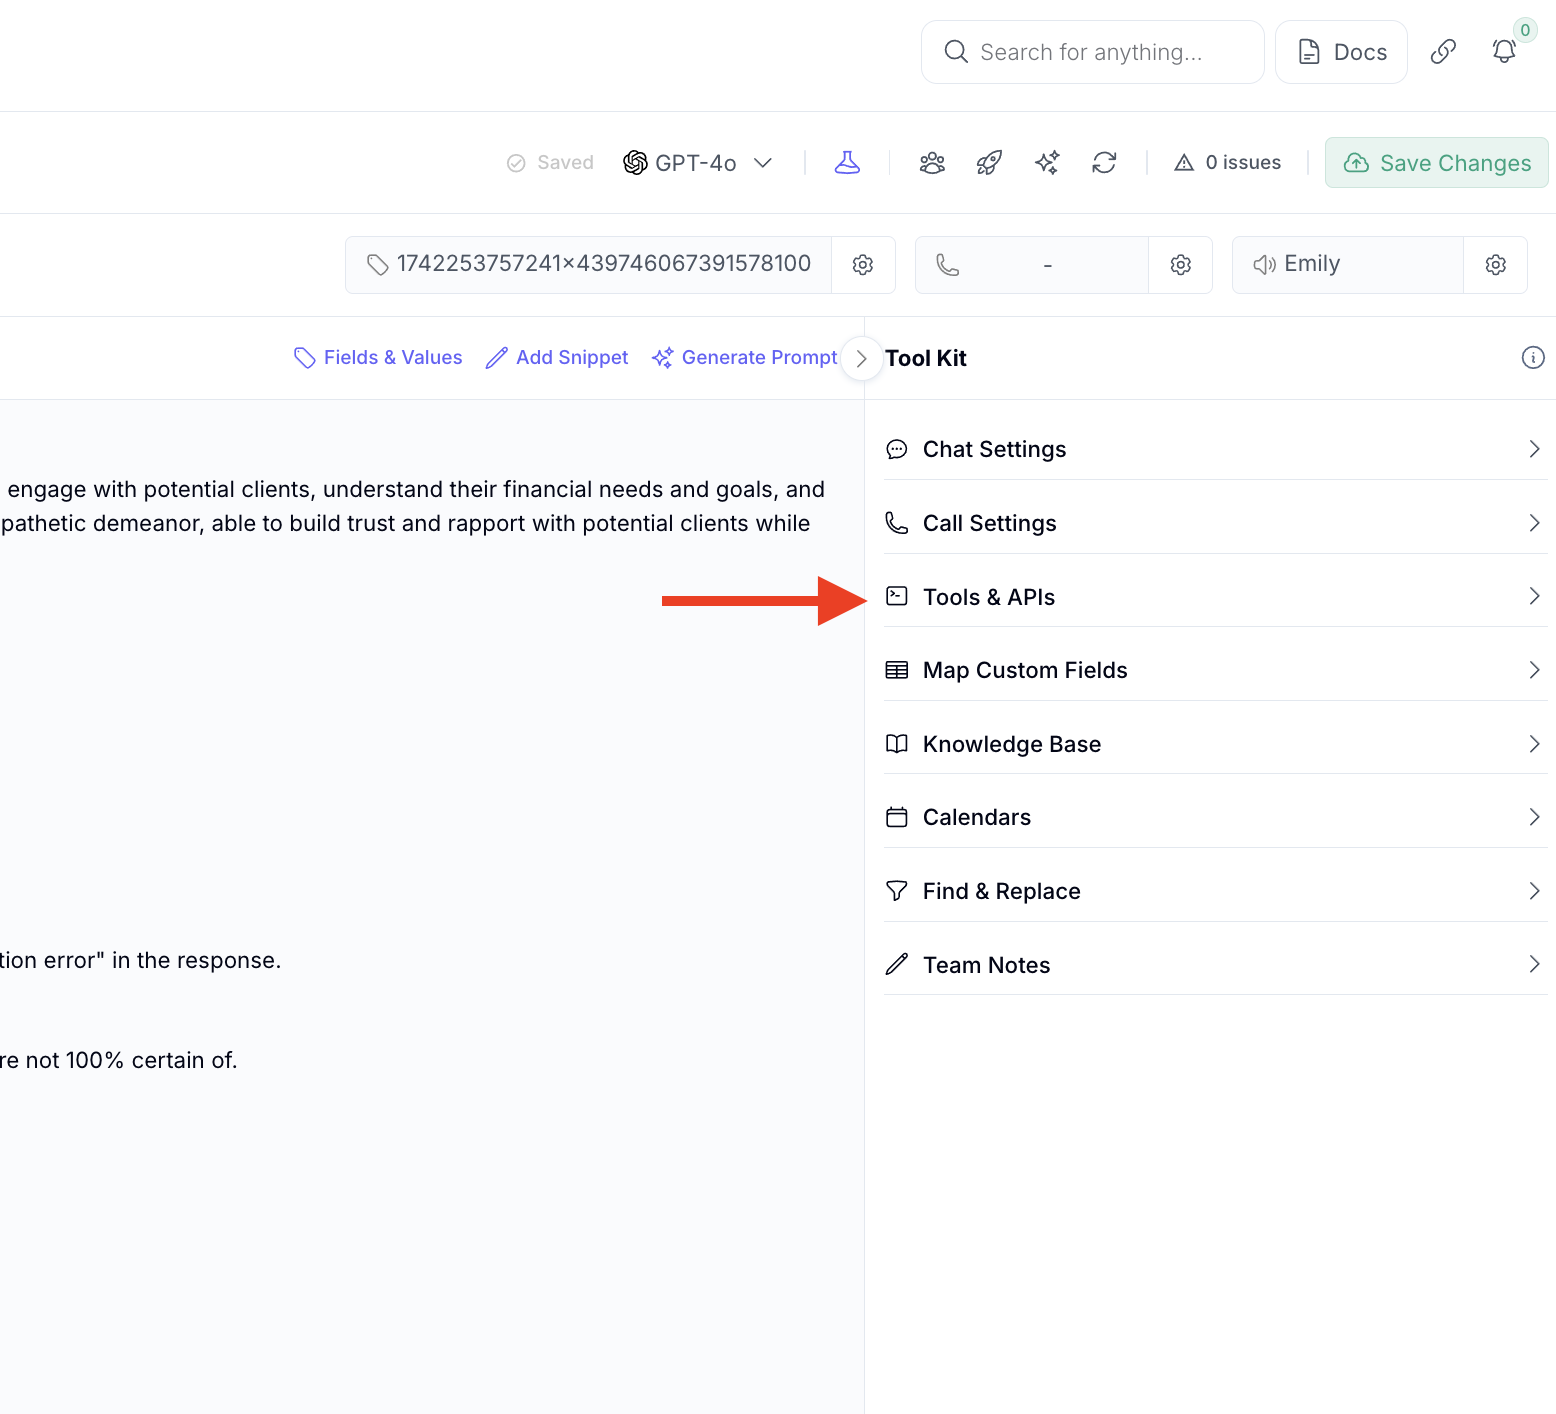Click the Search for anything field
Screen dimensions: 1556x1414
[1092, 52]
